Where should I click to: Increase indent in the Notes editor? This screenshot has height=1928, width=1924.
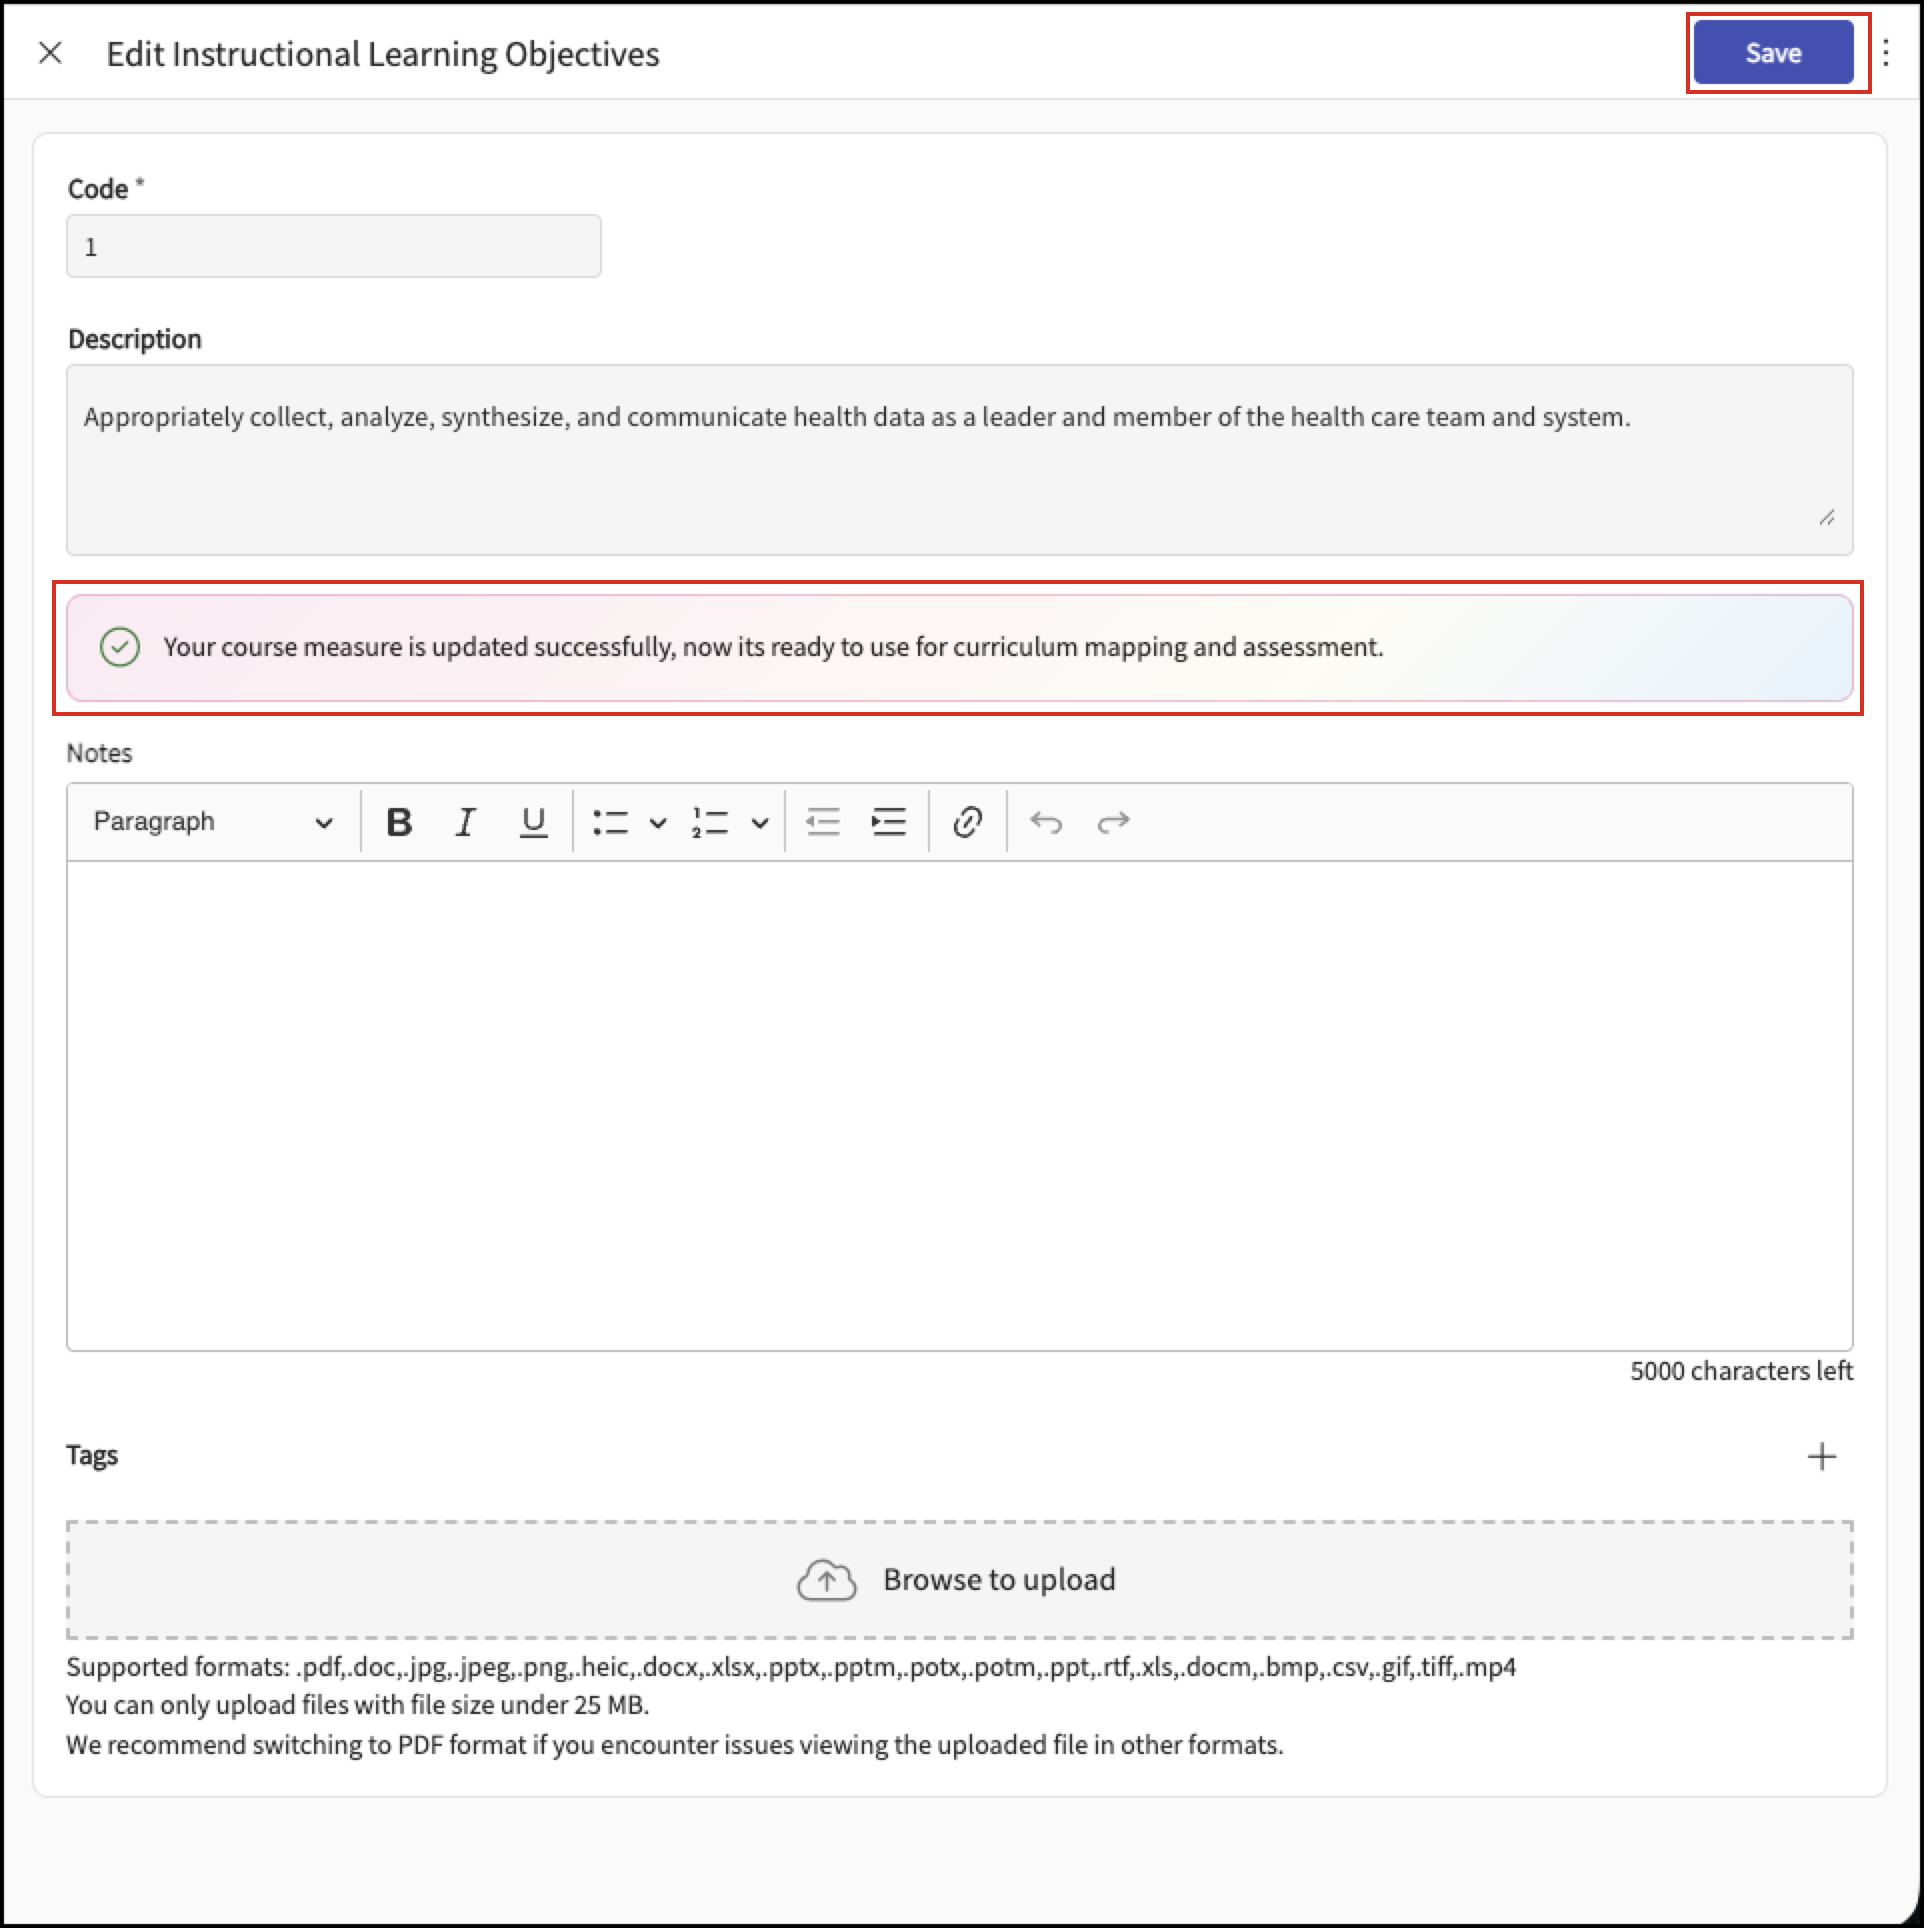click(x=889, y=822)
